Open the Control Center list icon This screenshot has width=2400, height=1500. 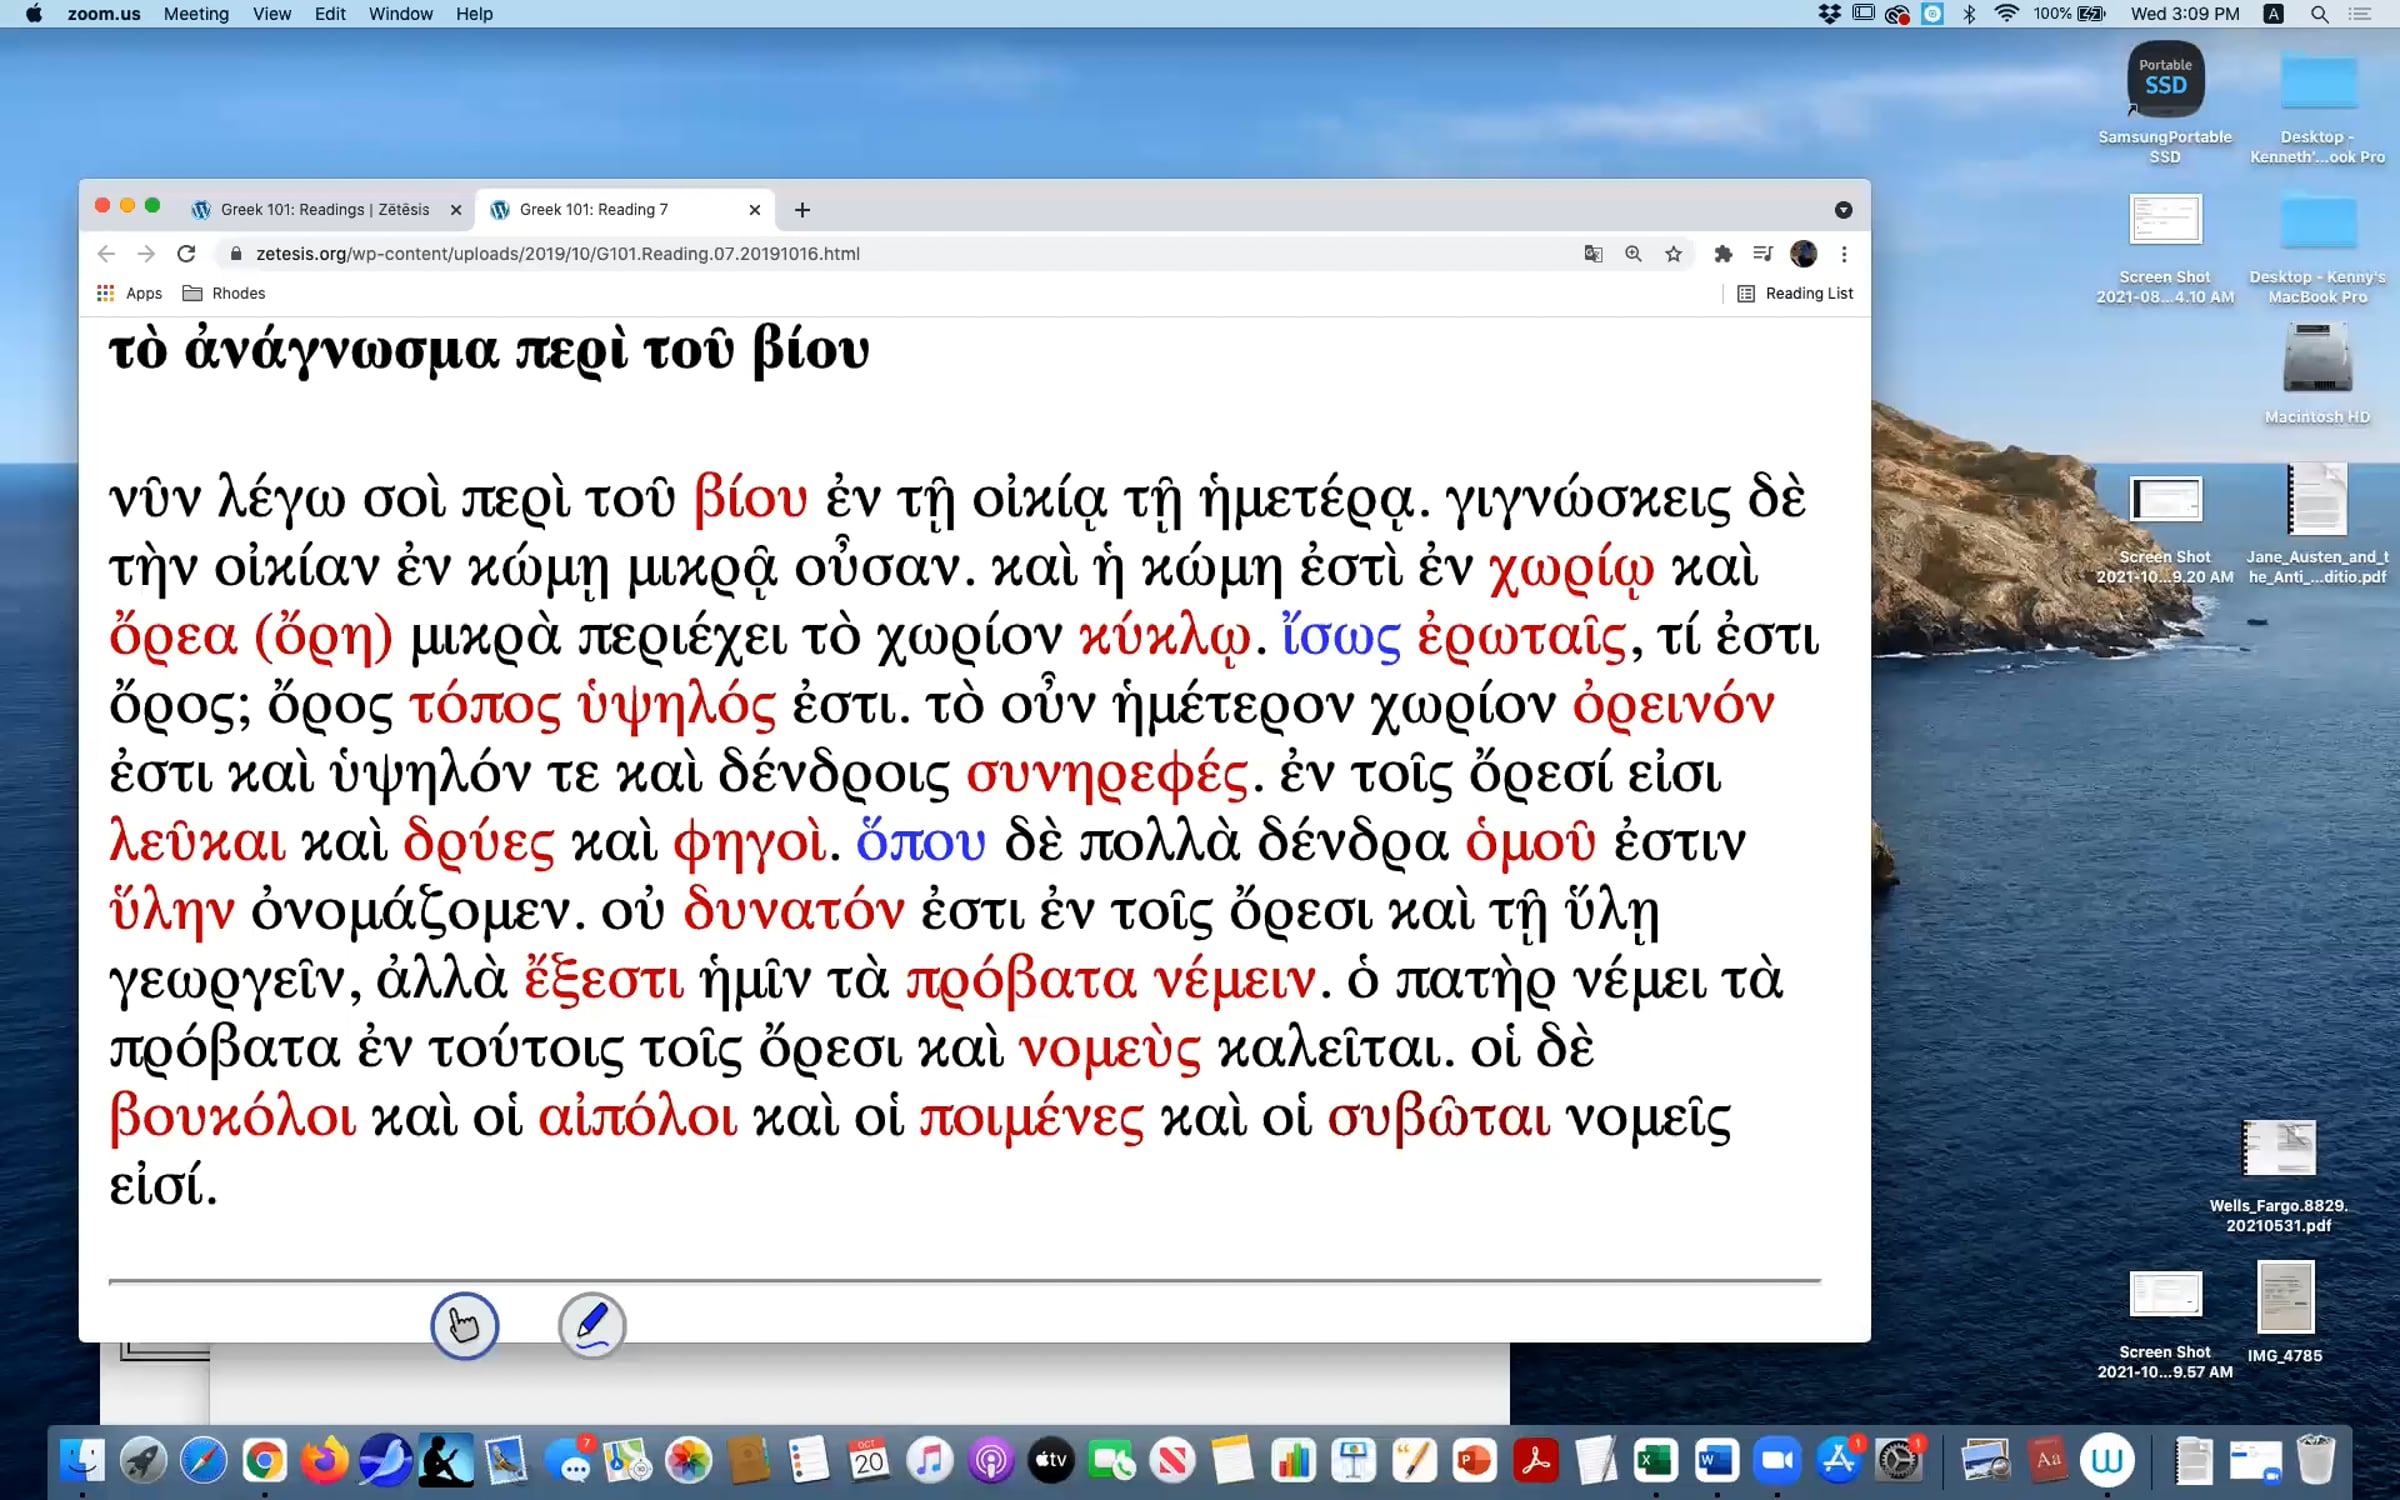(2360, 14)
